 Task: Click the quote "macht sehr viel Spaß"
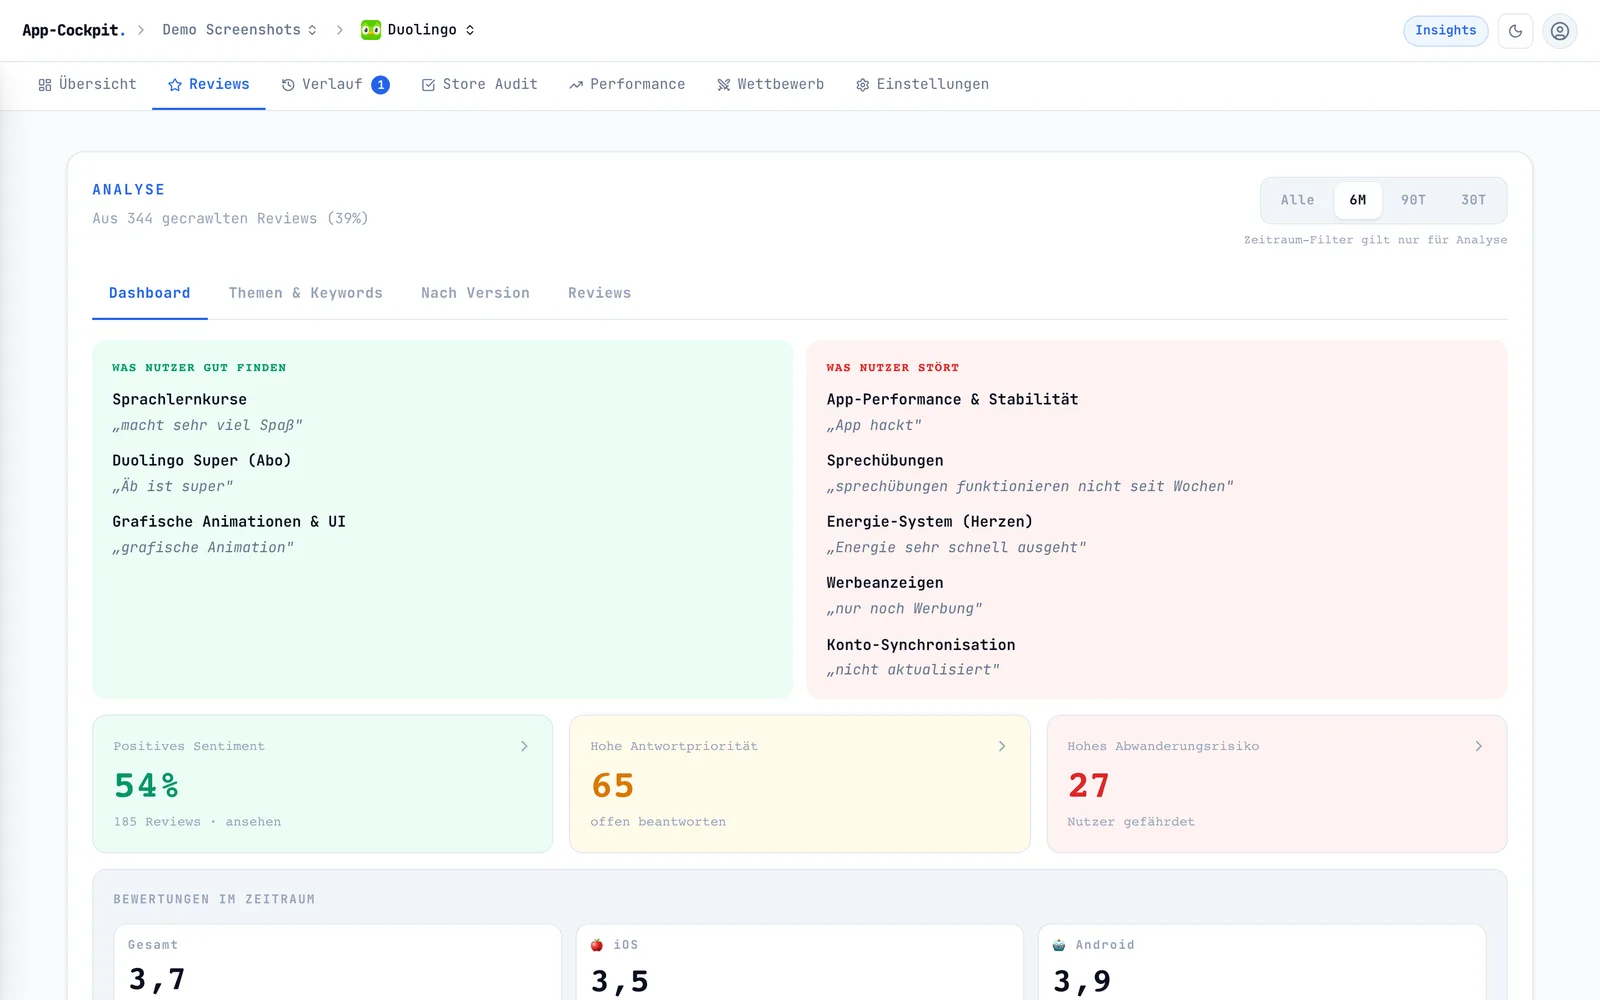pyautogui.click(x=207, y=425)
